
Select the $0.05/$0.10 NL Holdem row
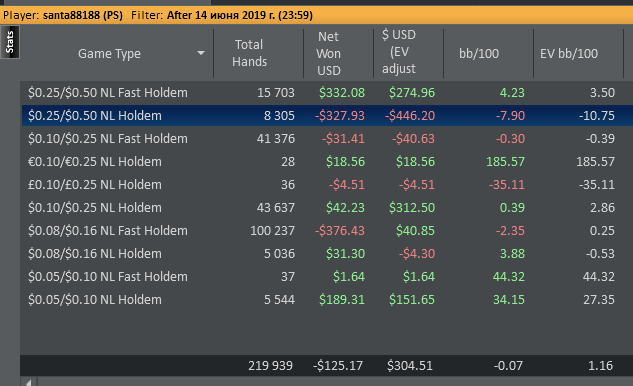(327, 300)
